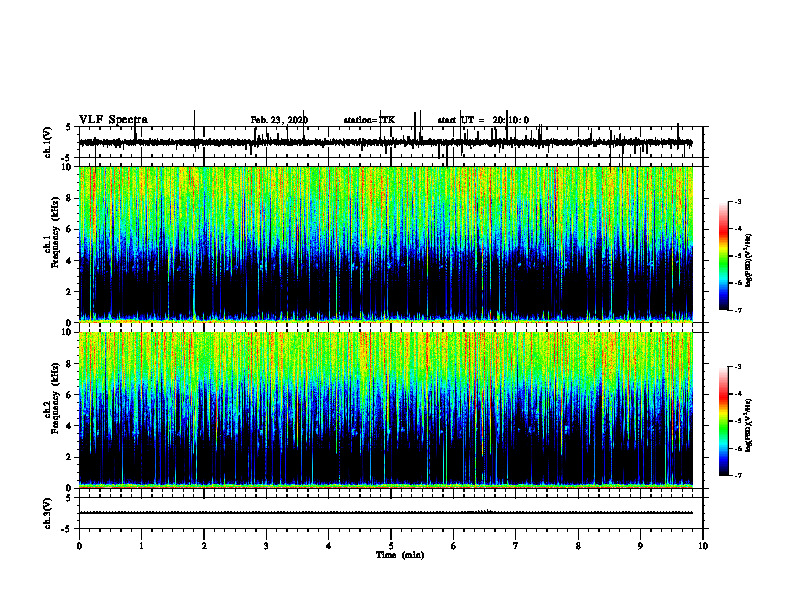The height and width of the screenshot is (612, 792).
Task: Click the "-3" label on lower color bar
Action: pyautogui.click(x=738, y=367)
